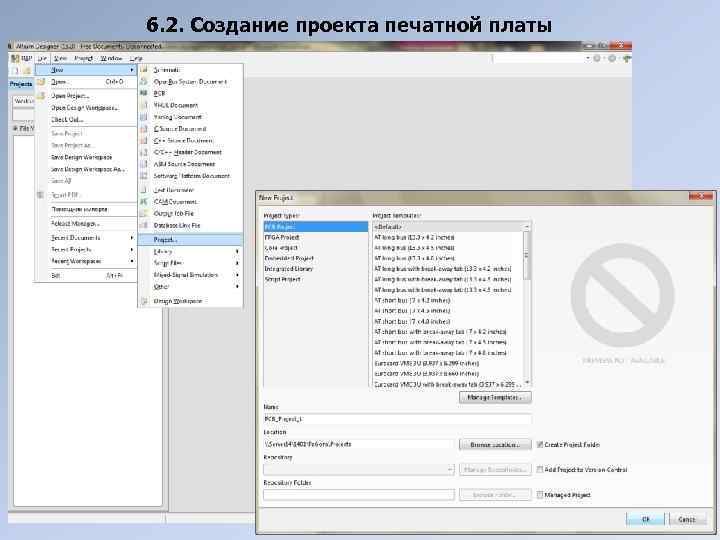Open the View menu
This screenshot has height=540, width=720.
click(60, 58)
